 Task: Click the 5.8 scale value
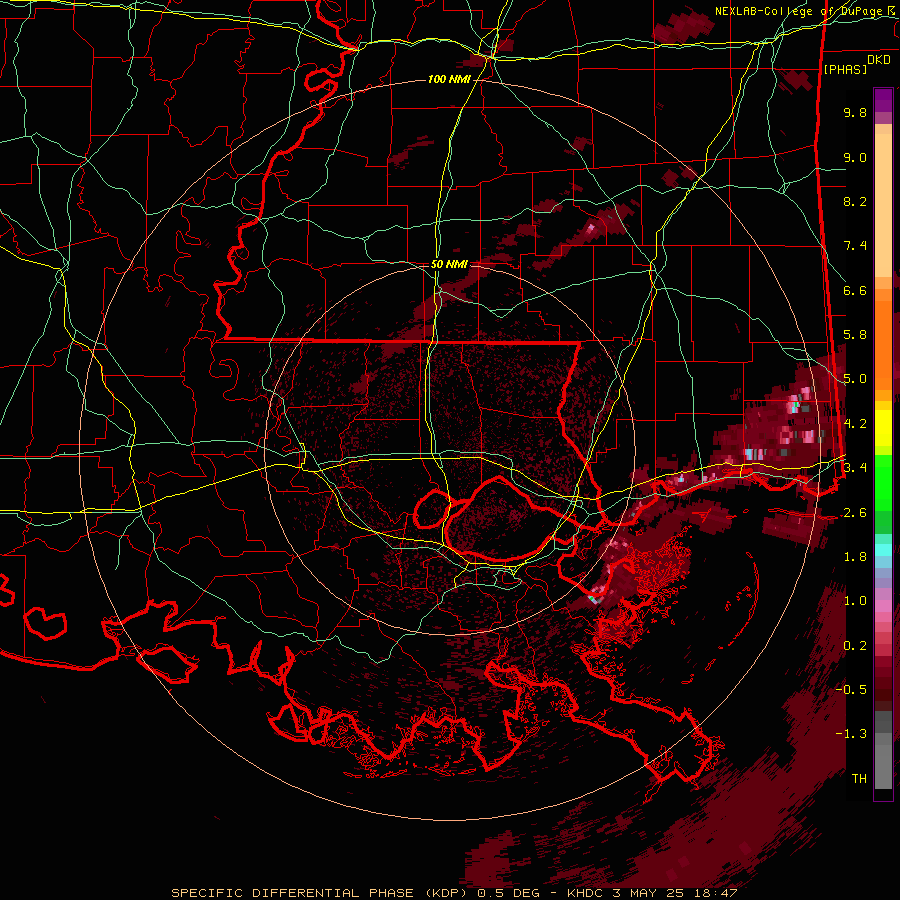pyautogui.click(x=855, y=335)
